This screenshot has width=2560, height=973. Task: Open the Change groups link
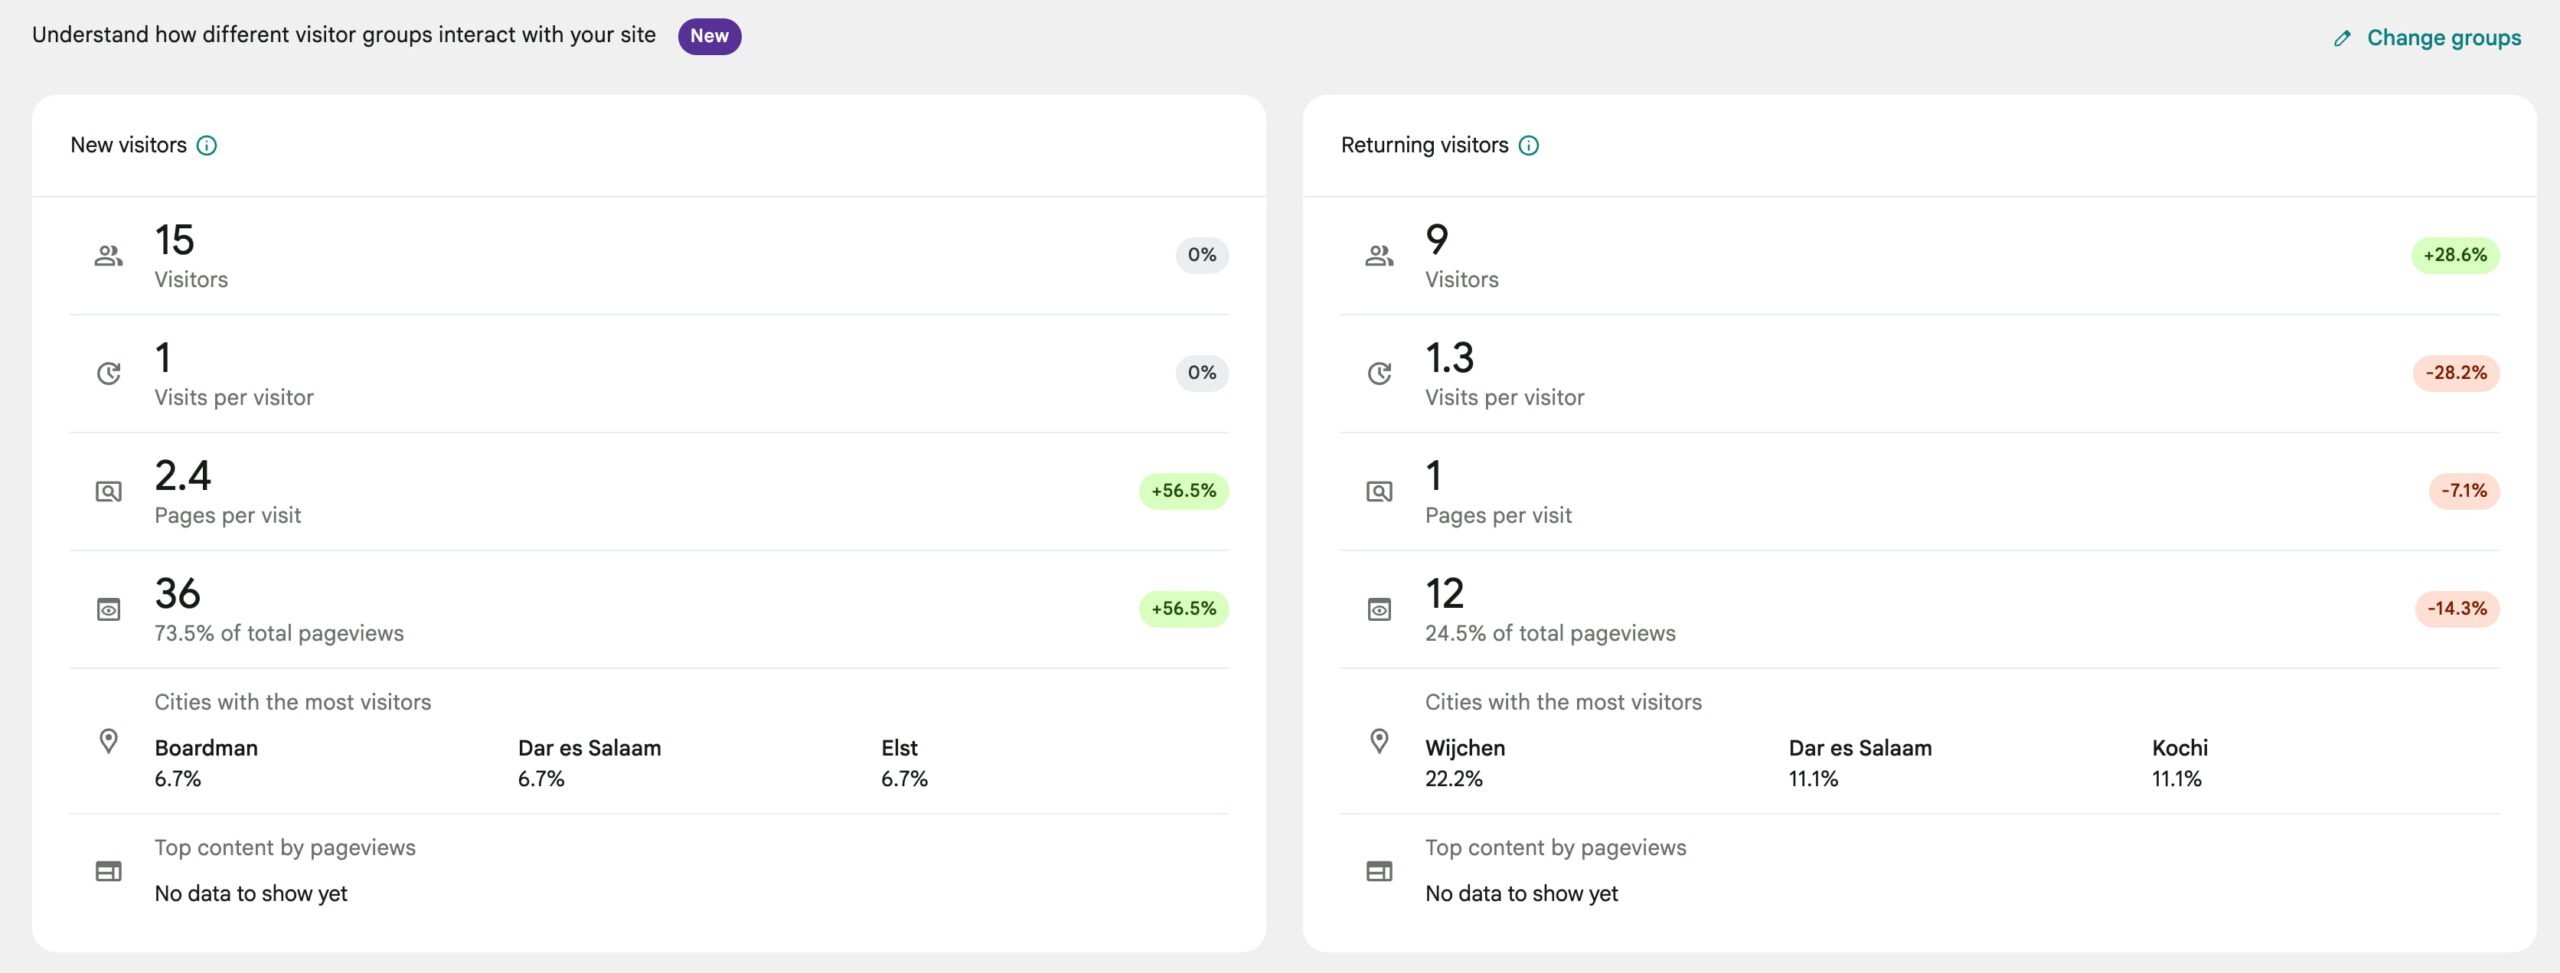pyautogui.click(x=2443, y=38)
